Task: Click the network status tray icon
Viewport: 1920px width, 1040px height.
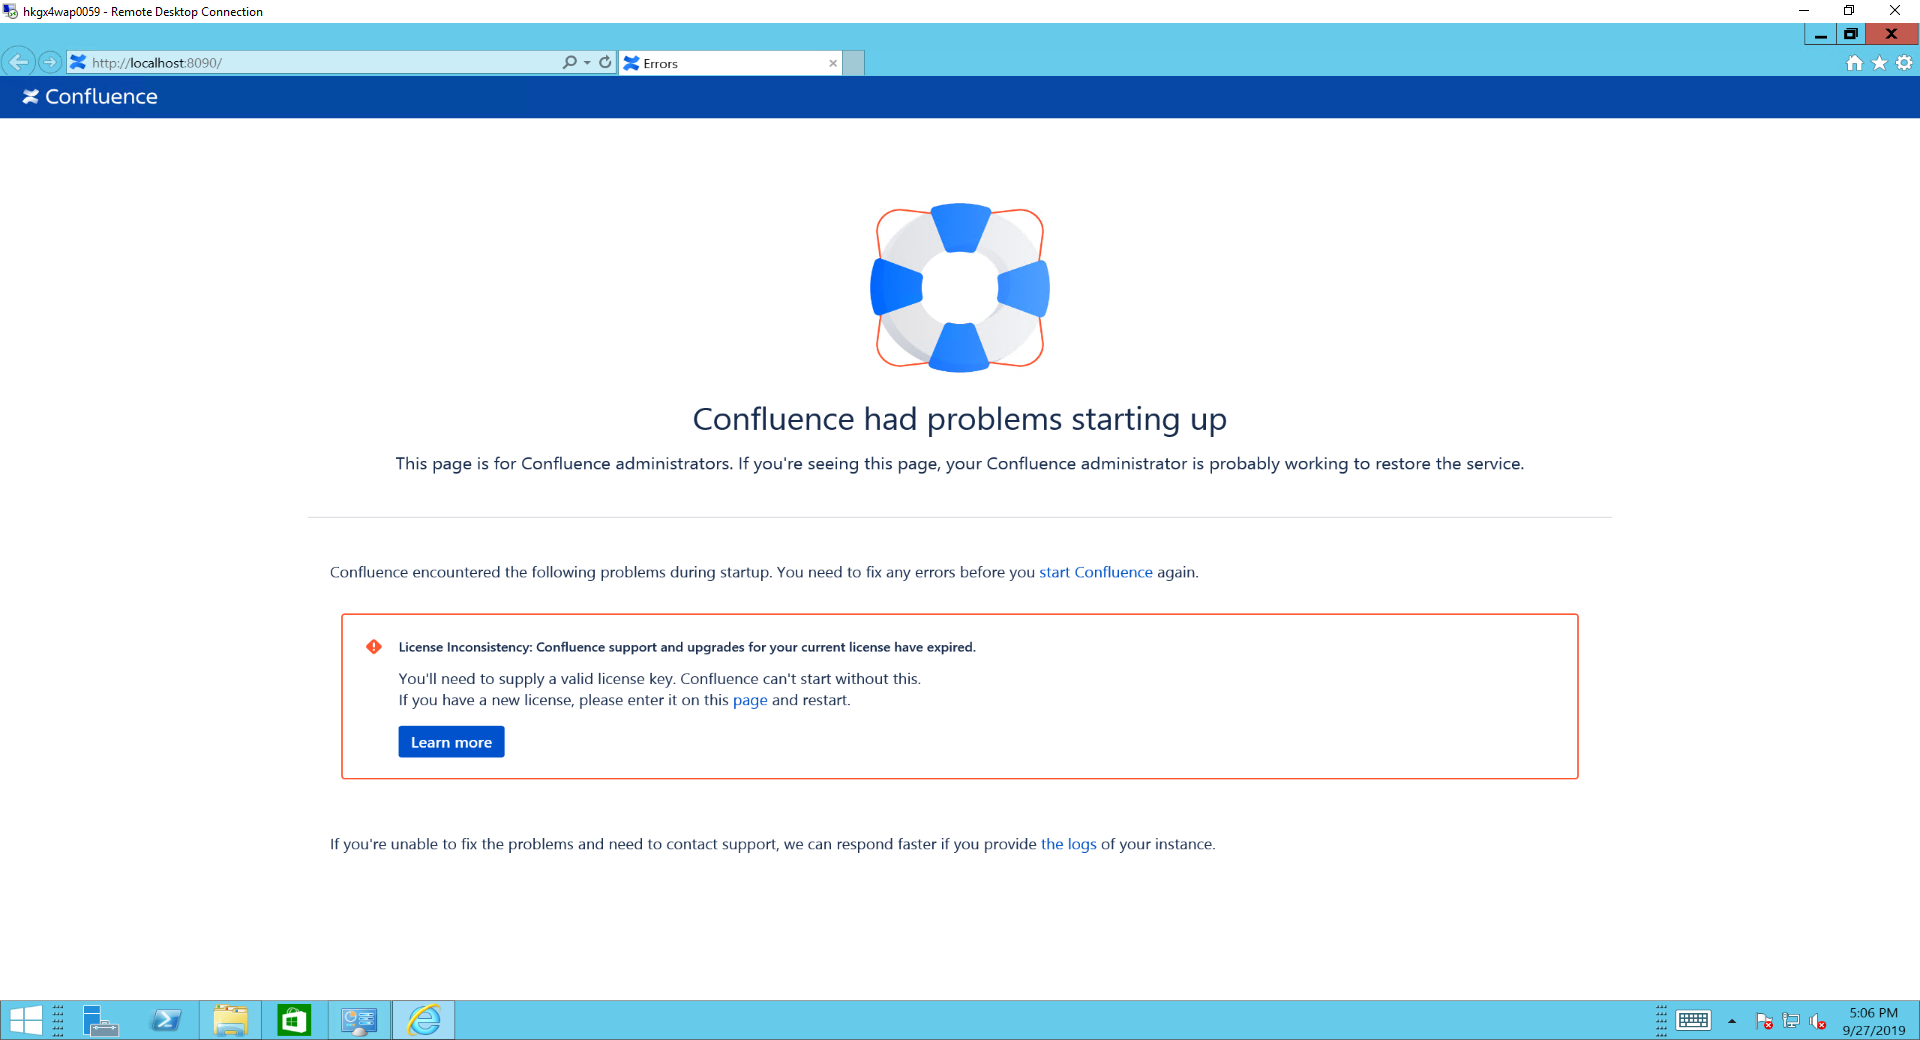Action: tap(1791, 1021)
